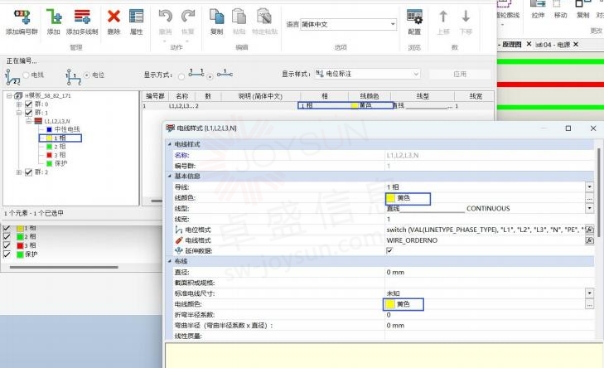
Task: Click the 撤消 undo arrow icon
Action: tap(166, 16)
